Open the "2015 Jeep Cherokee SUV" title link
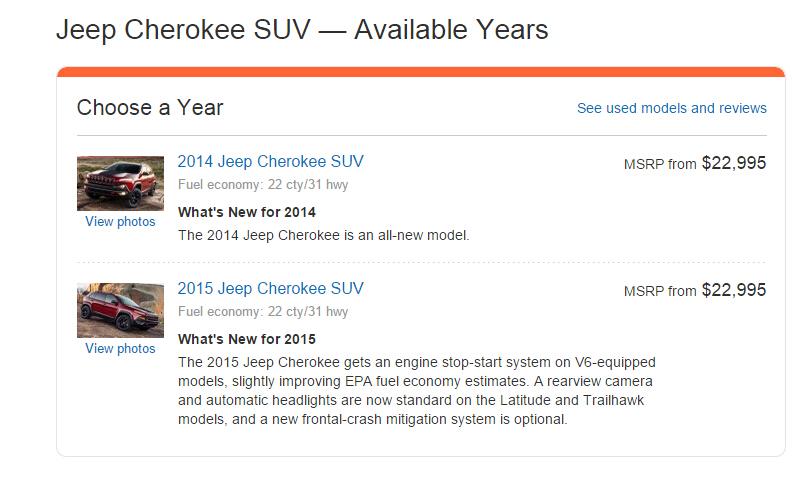Image resolution: width=792 pixels, height=494 pixels. point(270,289)
